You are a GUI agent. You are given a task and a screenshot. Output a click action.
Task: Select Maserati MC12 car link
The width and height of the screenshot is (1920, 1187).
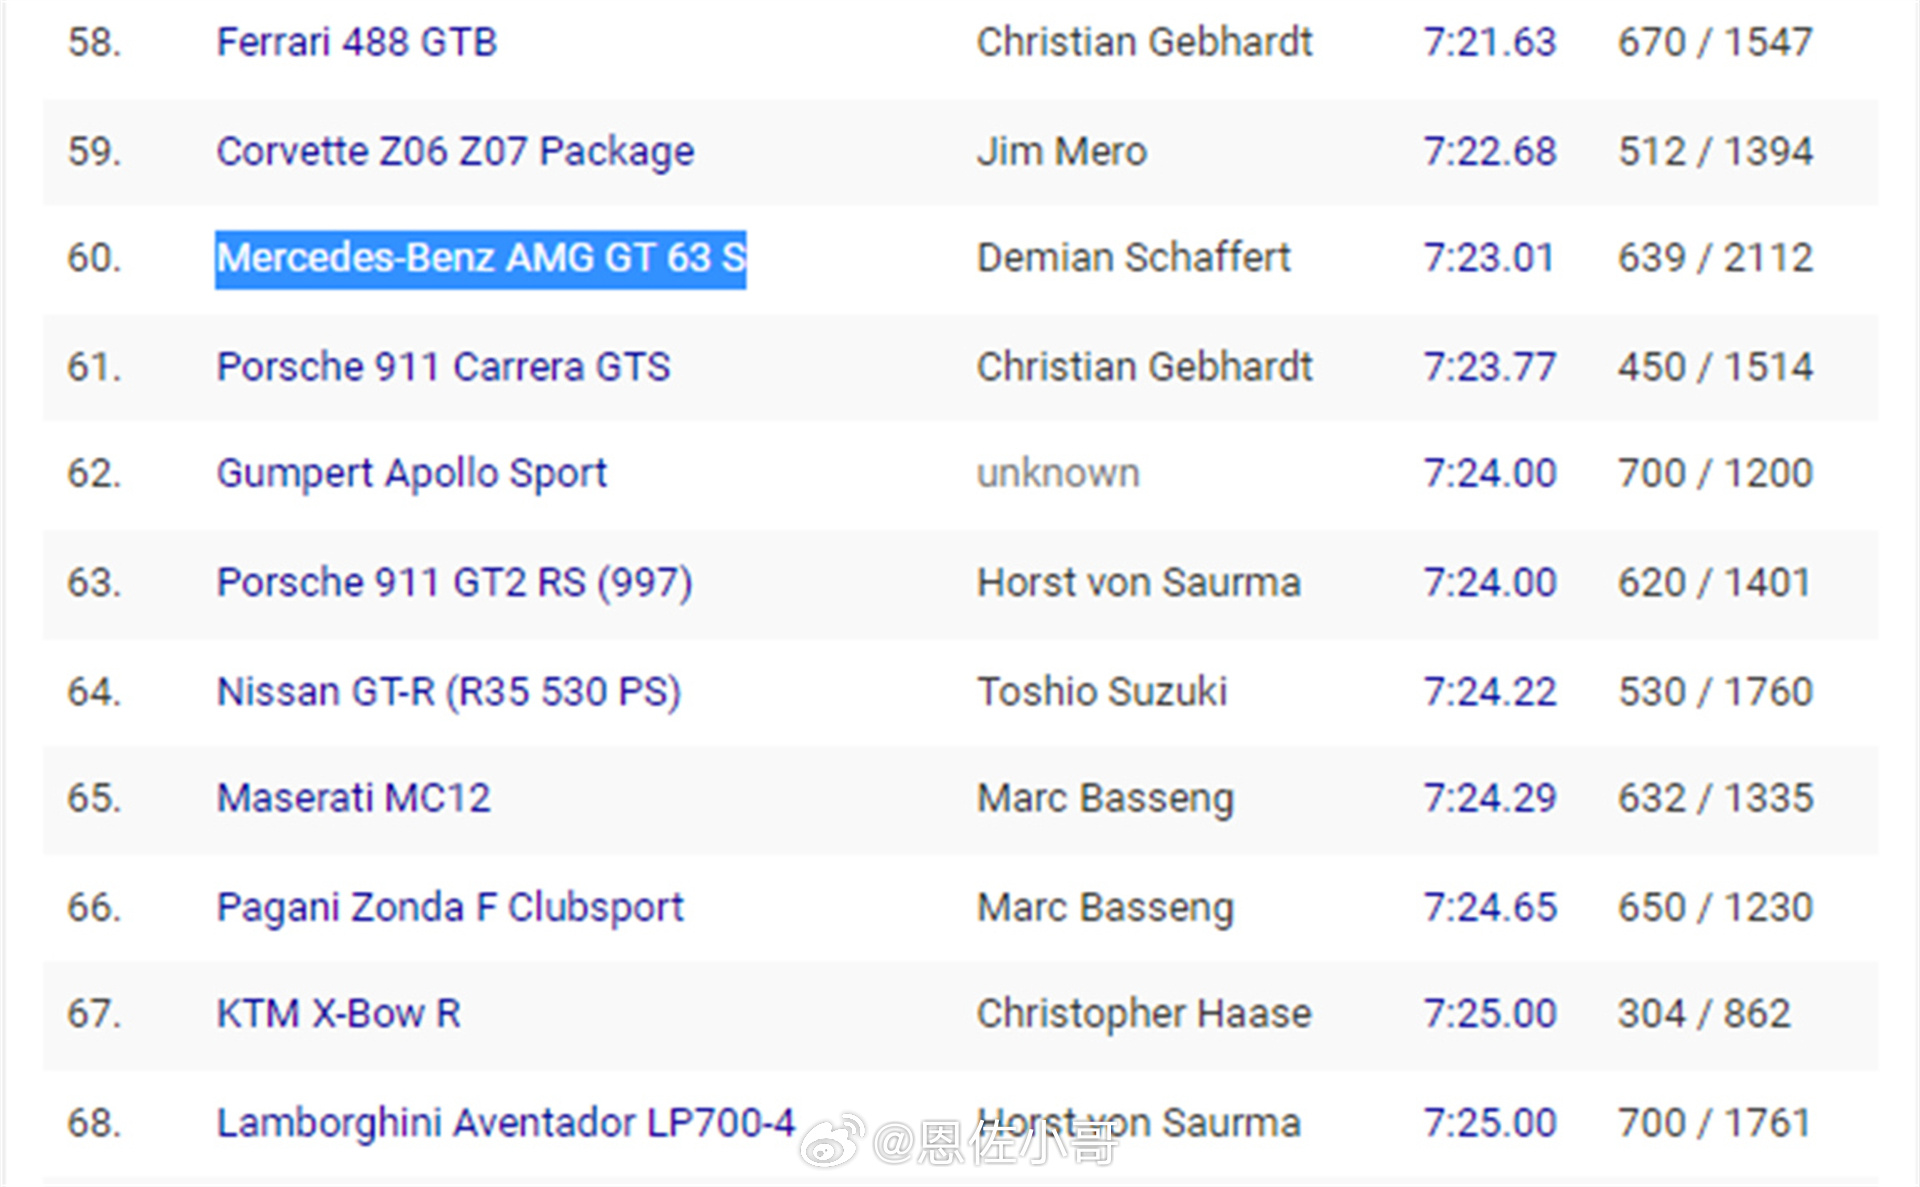(354, 798)
